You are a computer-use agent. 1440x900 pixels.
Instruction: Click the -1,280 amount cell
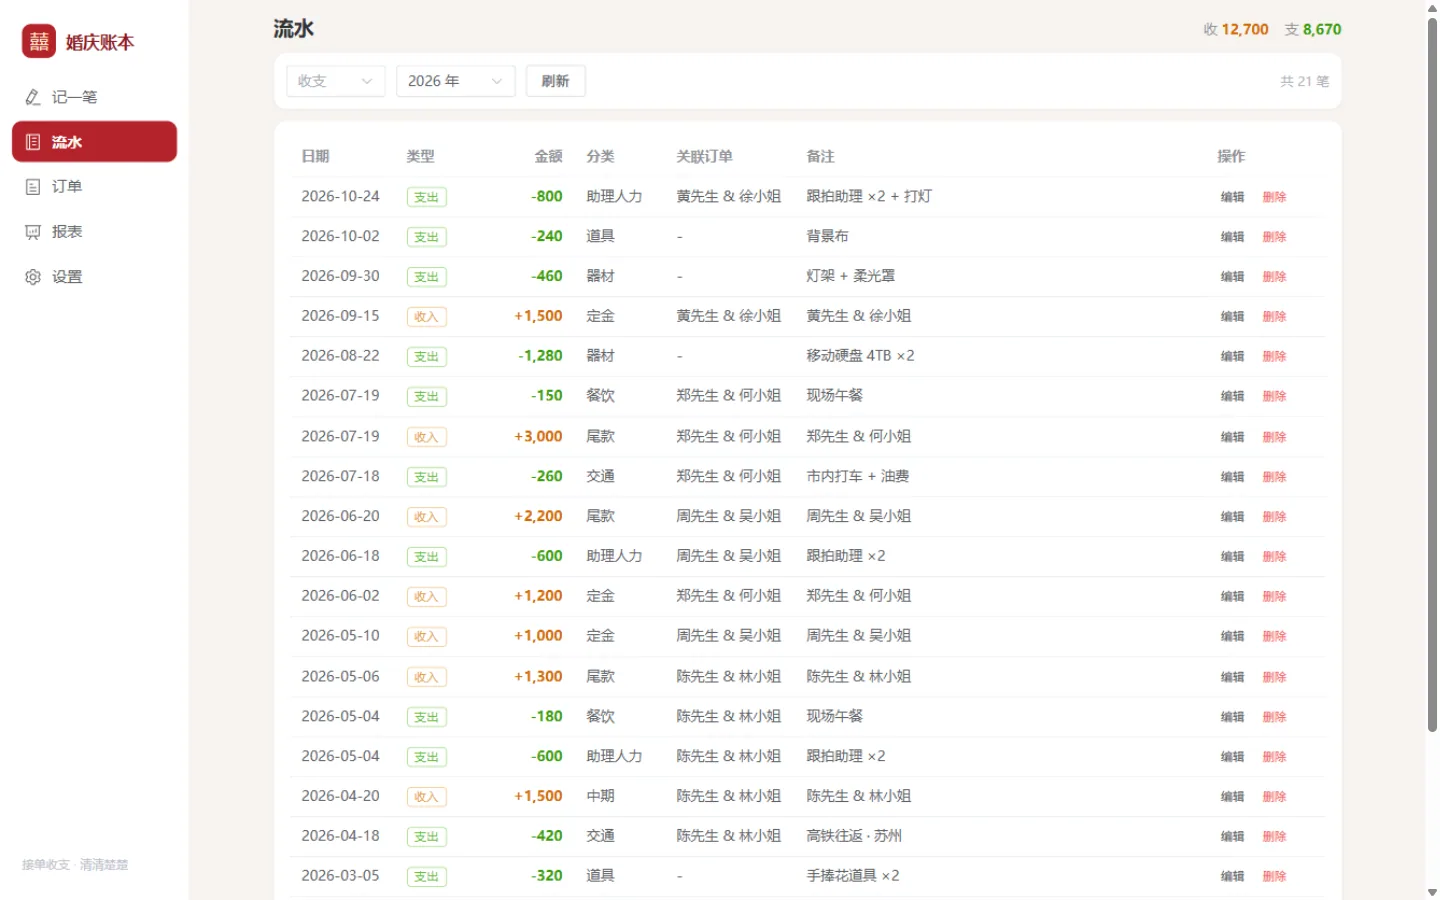(541, 356)
